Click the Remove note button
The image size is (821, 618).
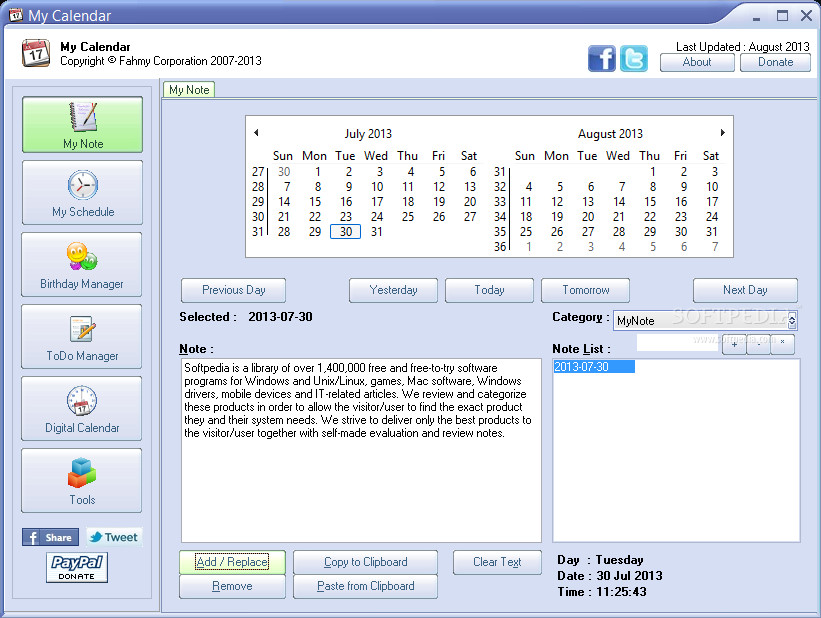pyautogui.click(x=232, y=586)
